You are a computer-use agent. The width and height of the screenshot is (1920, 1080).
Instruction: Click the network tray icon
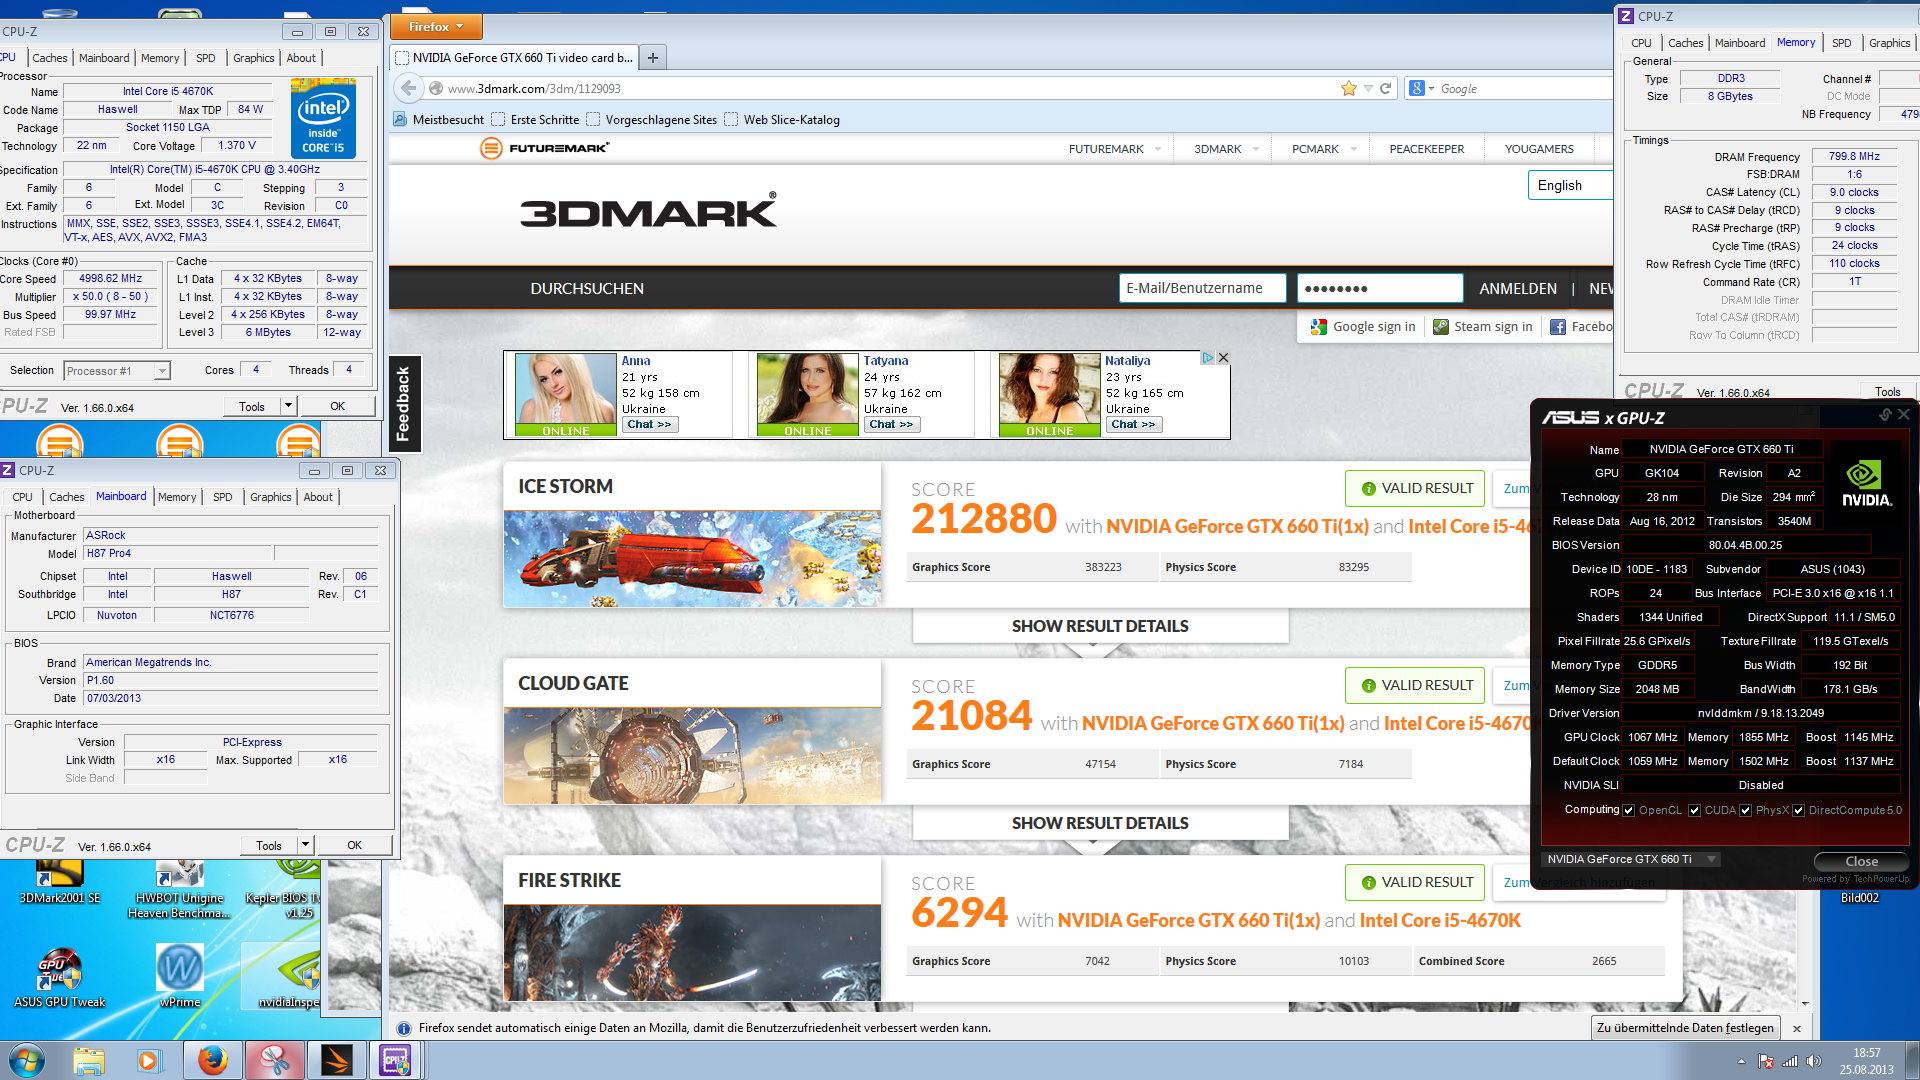pos(1790,1061)
